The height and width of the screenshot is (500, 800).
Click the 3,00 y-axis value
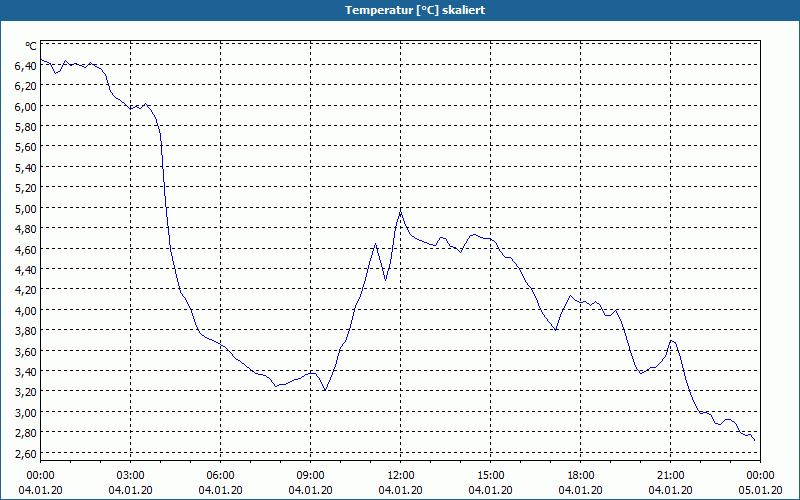[26, 412]
